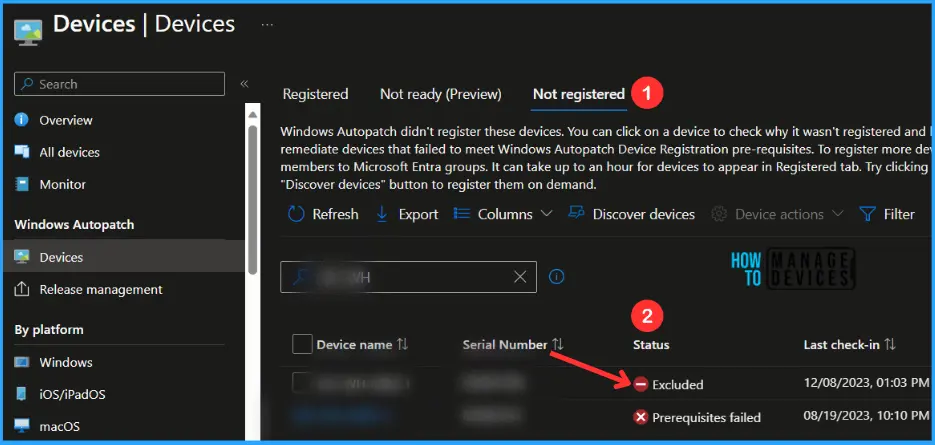Click the info icon beside search box

[x=556, y=277]
